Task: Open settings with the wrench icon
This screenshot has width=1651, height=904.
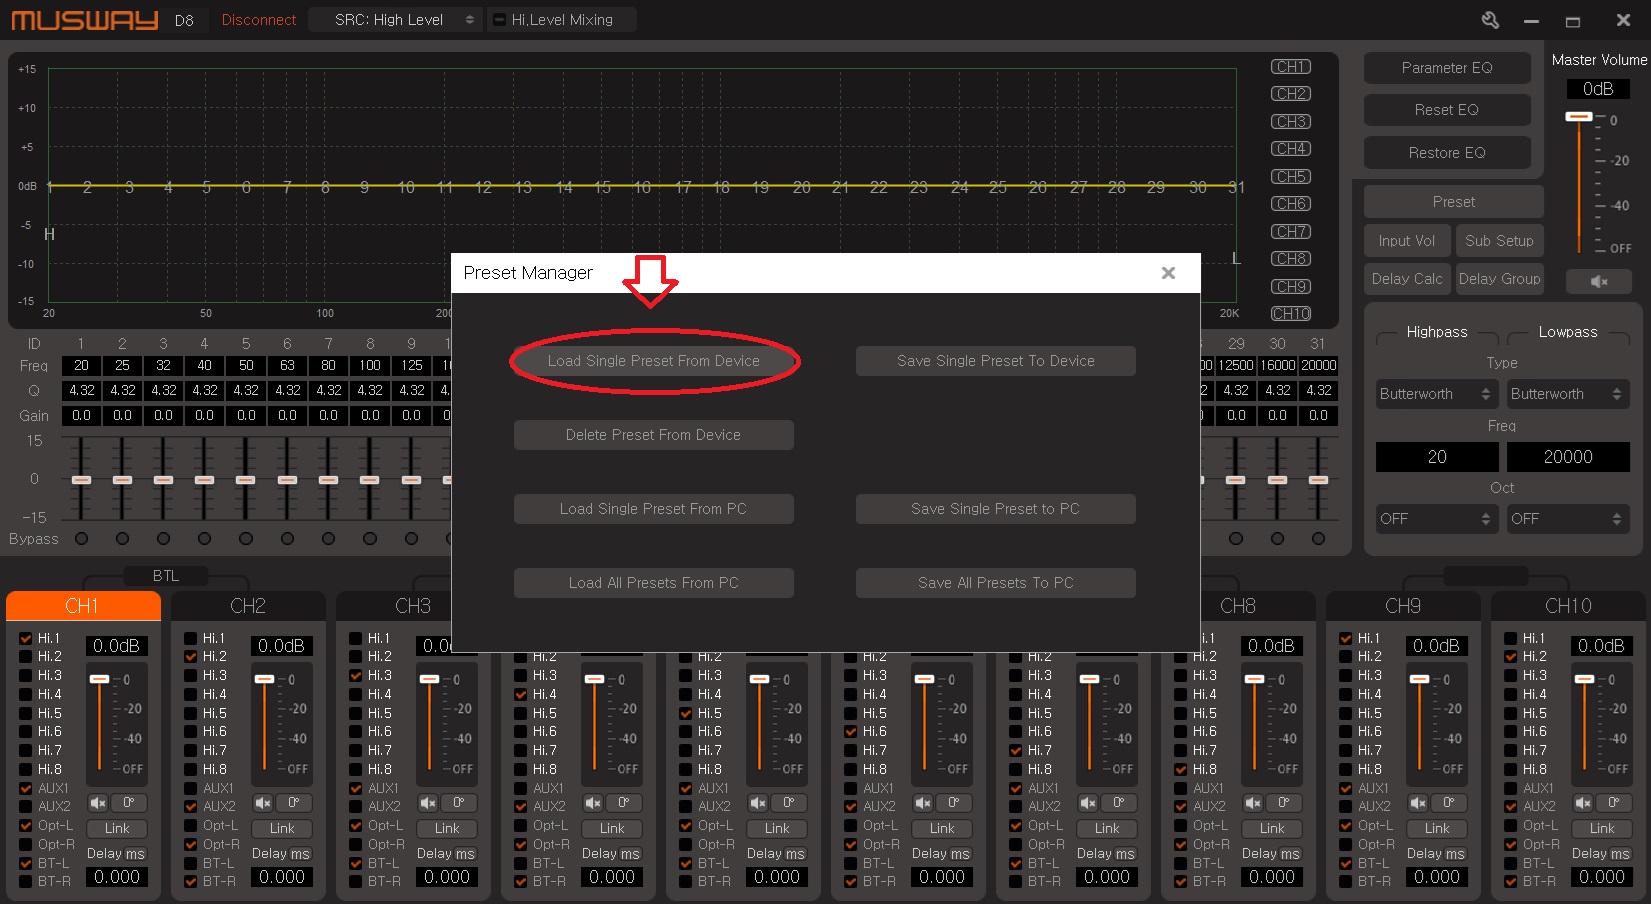Action: [x=1490, y=20]
